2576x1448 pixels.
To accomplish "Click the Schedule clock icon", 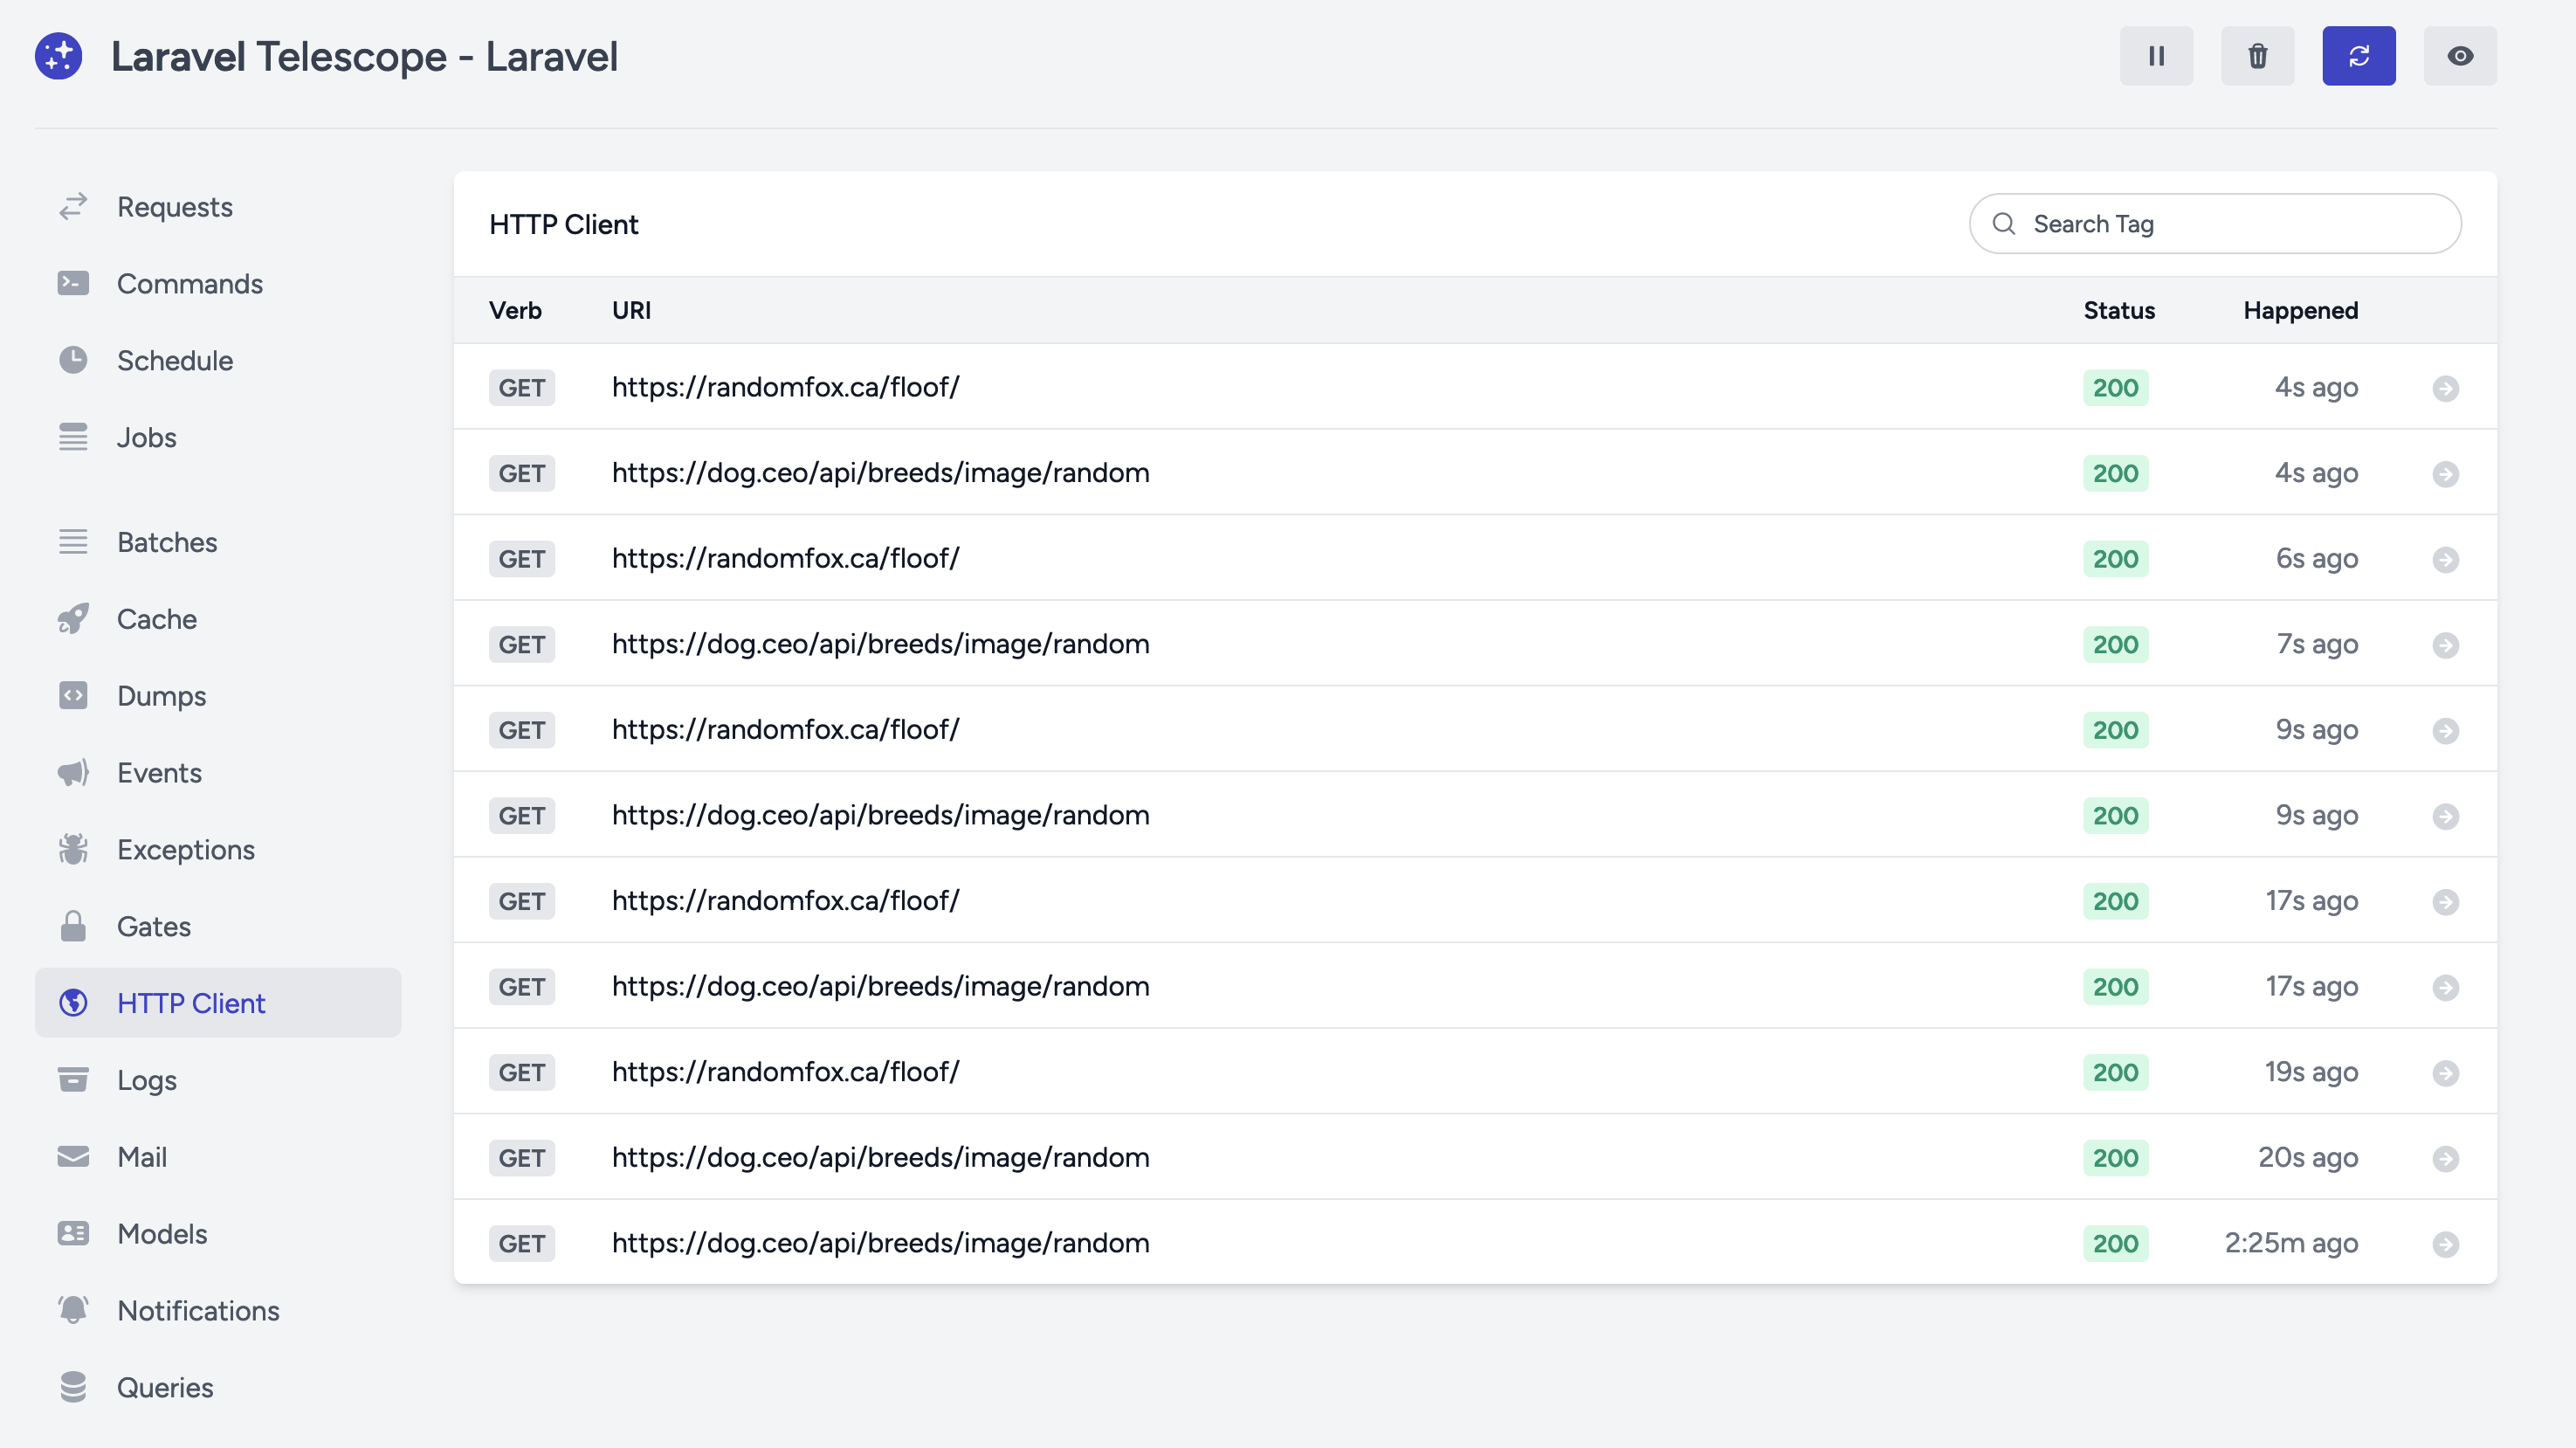I will click(73, 360).
